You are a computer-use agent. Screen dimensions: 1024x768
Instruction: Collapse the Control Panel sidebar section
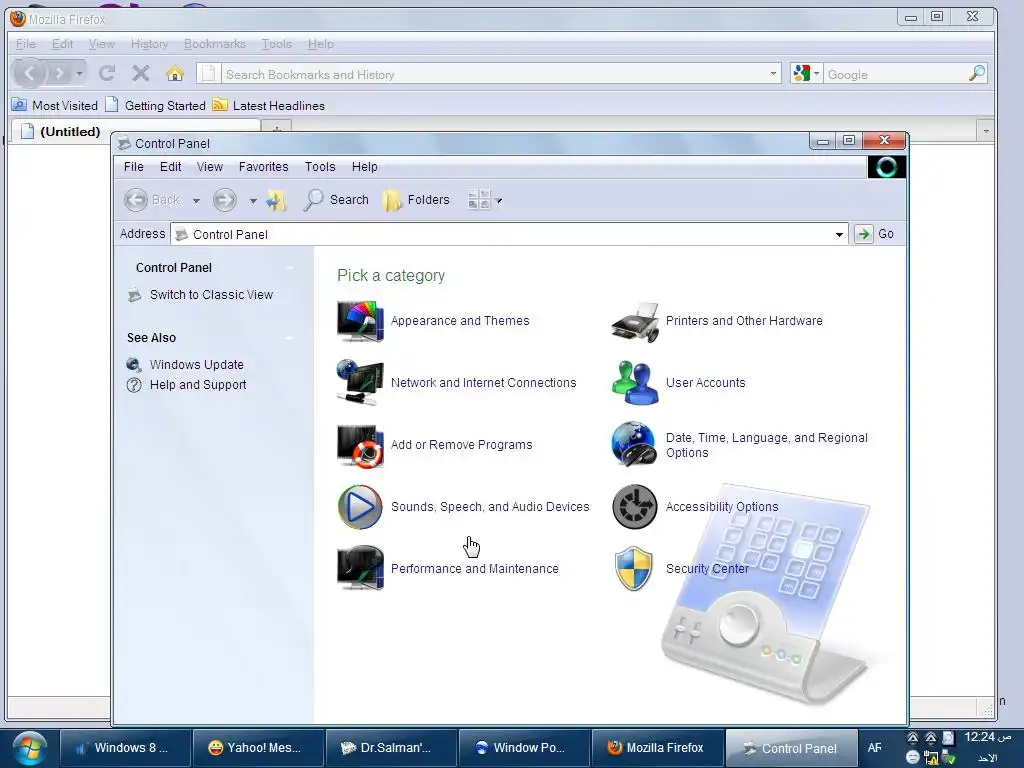click(x=290, y=268)
